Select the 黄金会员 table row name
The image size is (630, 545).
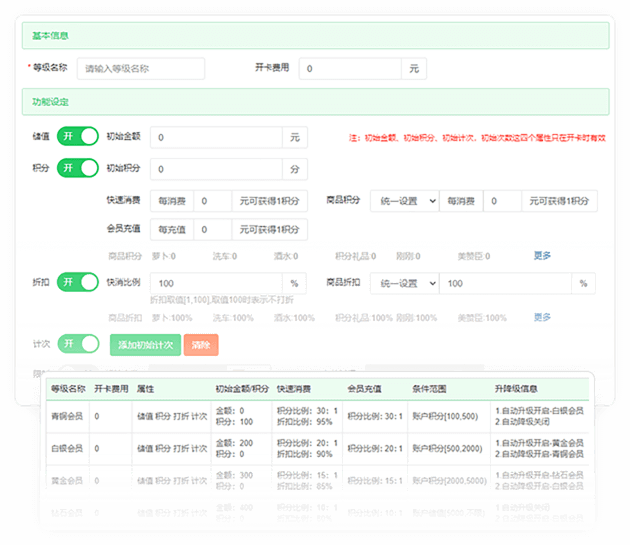(67, 480)
